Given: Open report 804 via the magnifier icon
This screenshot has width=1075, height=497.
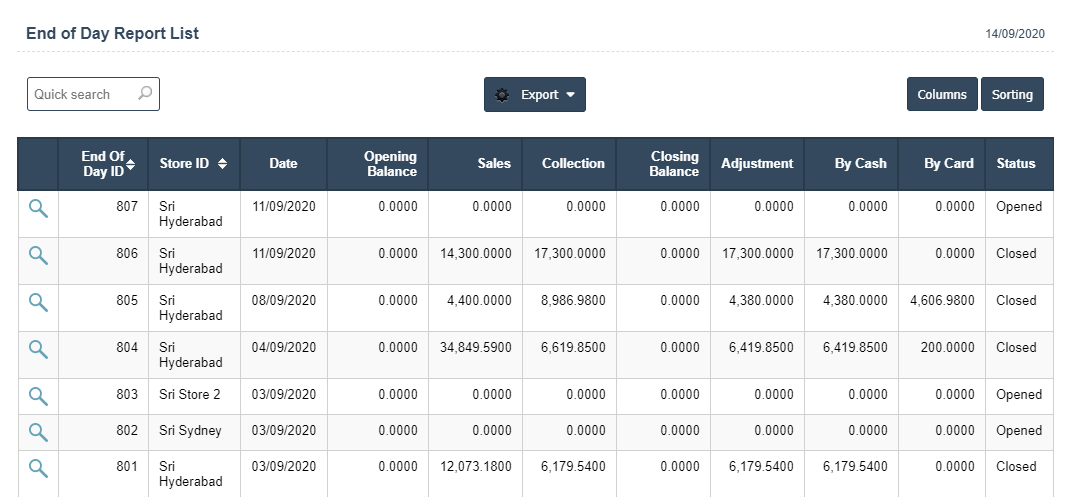Looking at the screenshot, I should click(38, 349).
